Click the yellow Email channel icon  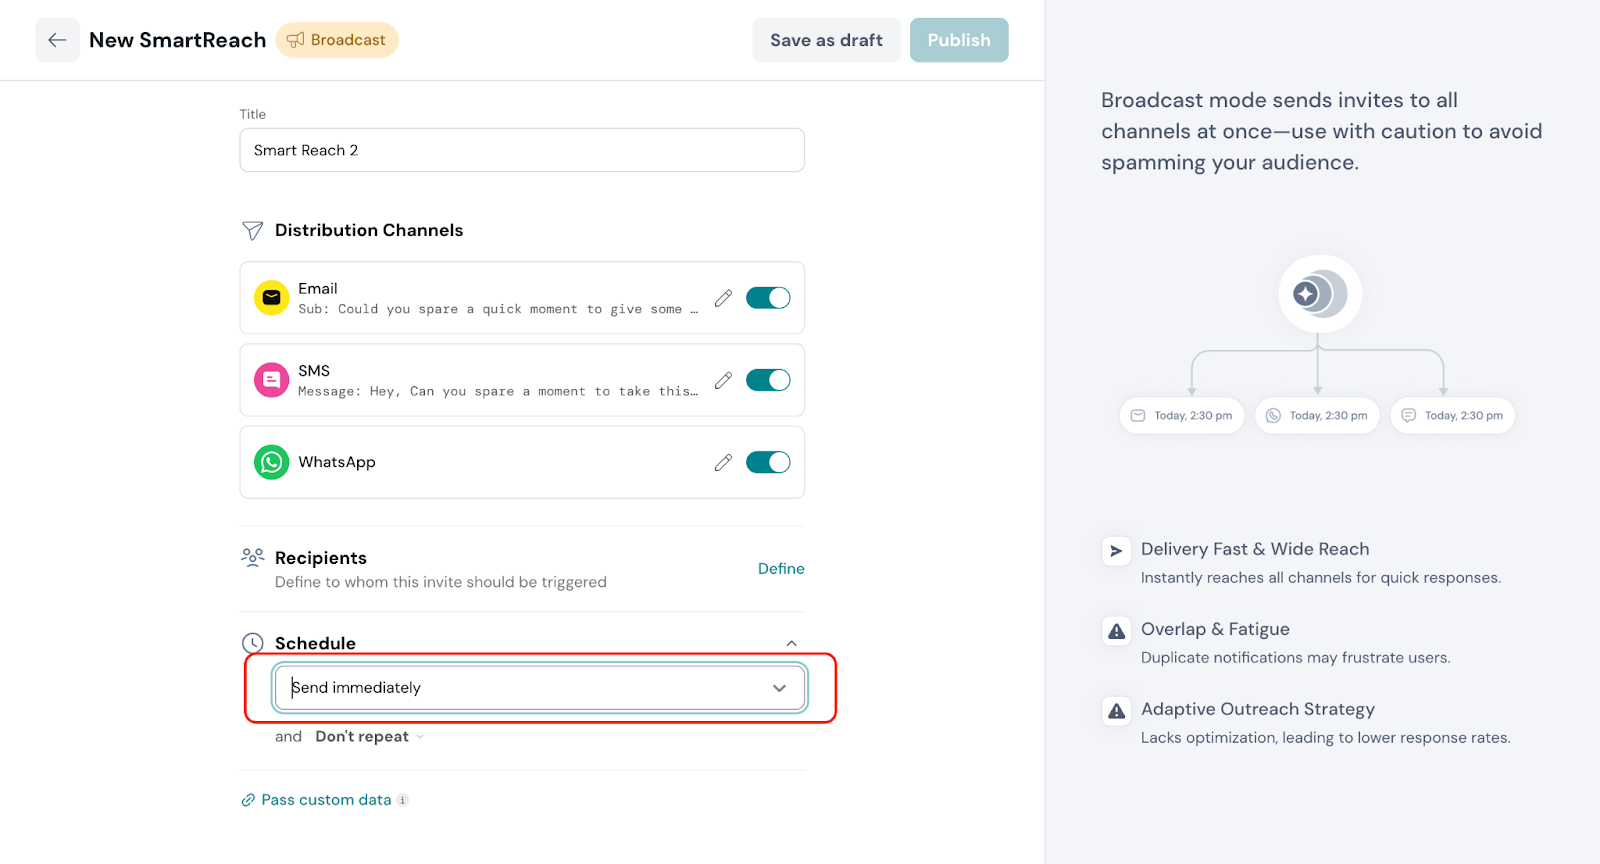(x=271, y=298)
